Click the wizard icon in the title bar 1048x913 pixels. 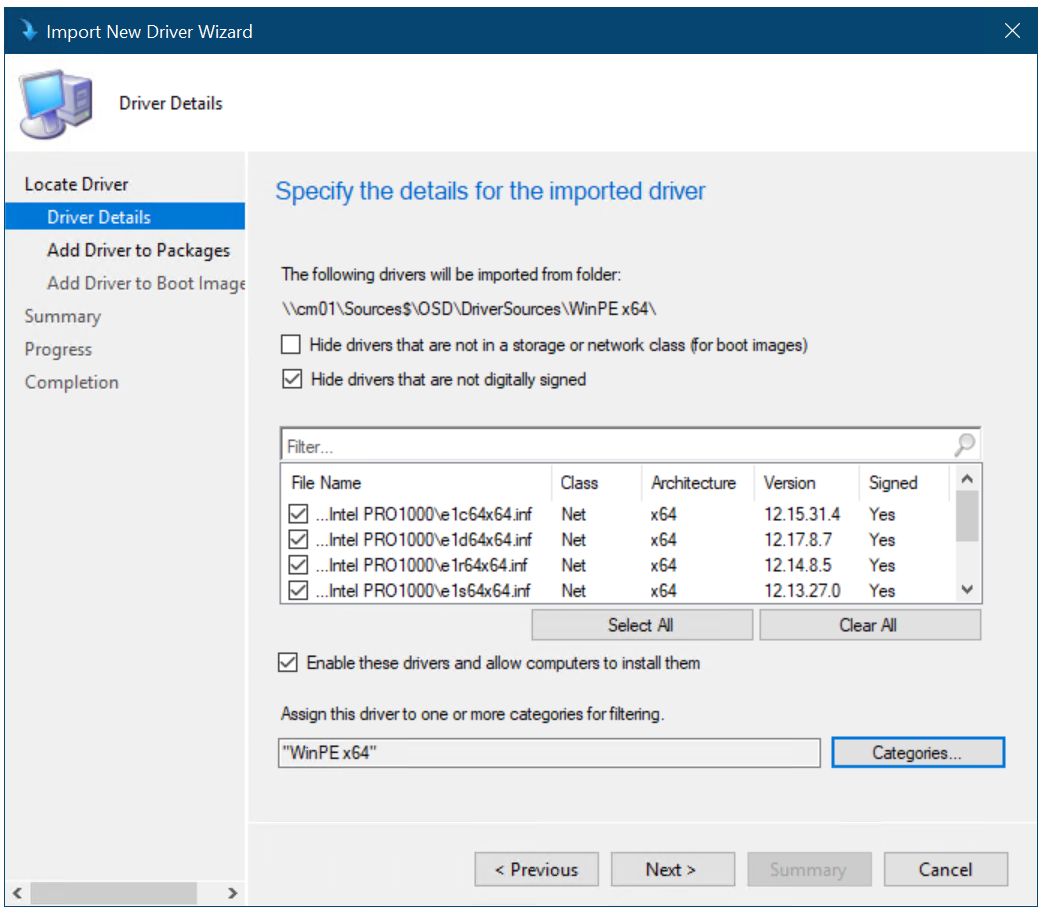tap(30, 30)
